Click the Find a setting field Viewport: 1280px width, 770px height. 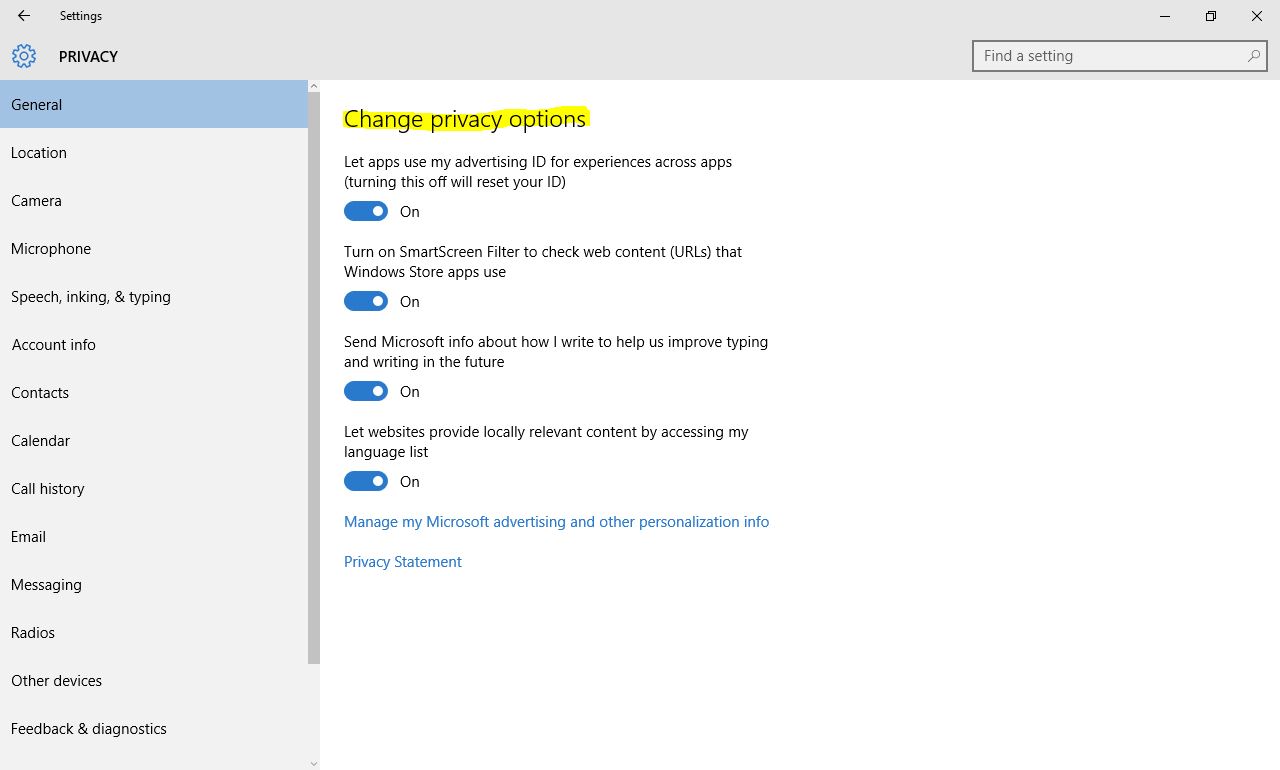1110,56
